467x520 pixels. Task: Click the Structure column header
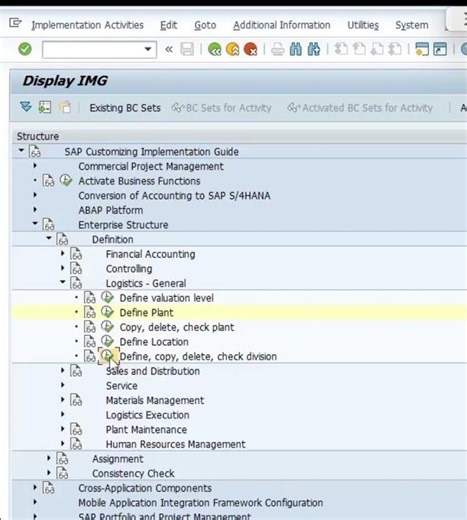click(x=38, y=136)
